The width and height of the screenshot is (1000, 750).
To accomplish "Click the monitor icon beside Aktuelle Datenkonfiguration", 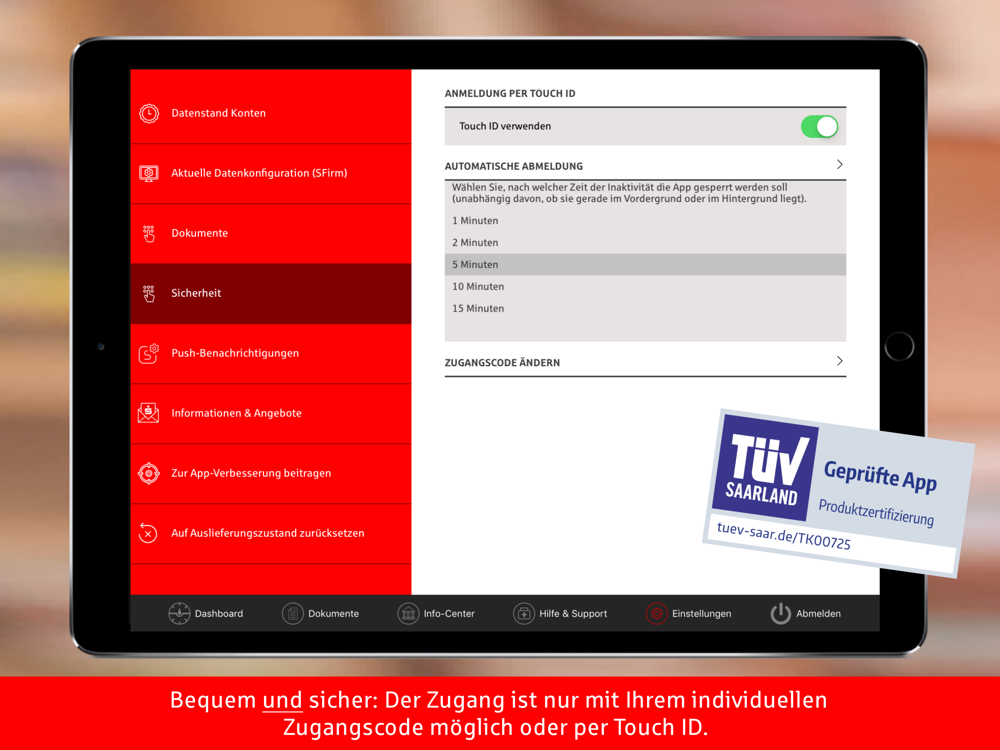I will click(x=149, y=173).
